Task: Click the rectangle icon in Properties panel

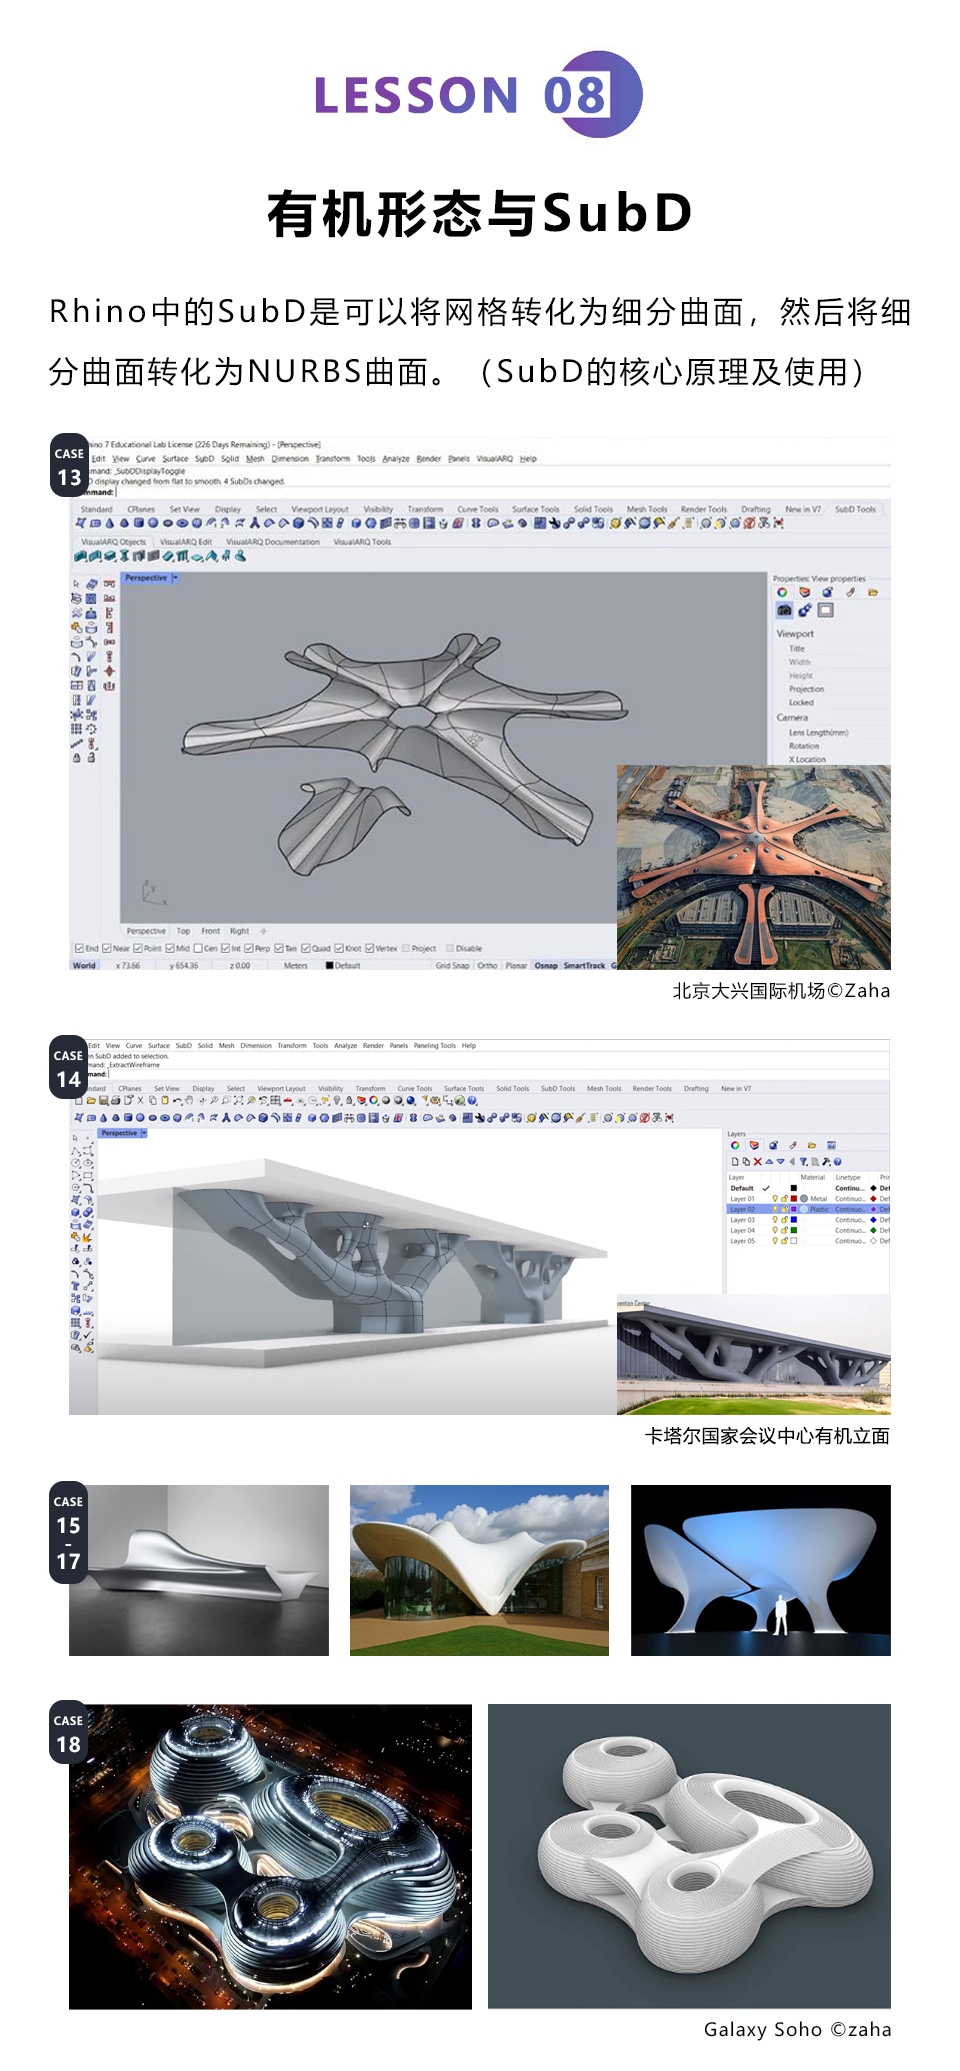Action: [x=826, y=610]
